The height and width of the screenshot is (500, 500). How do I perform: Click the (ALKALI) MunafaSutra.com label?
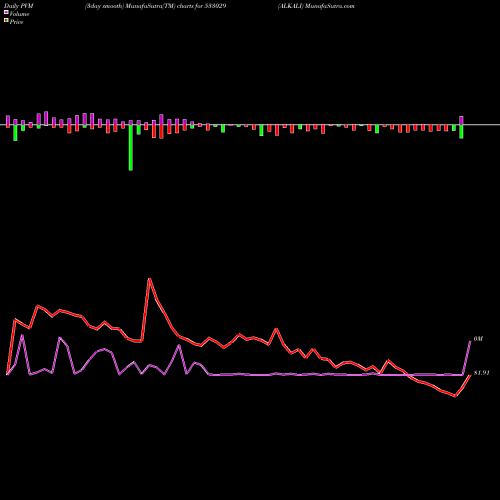tap(316, 6)
